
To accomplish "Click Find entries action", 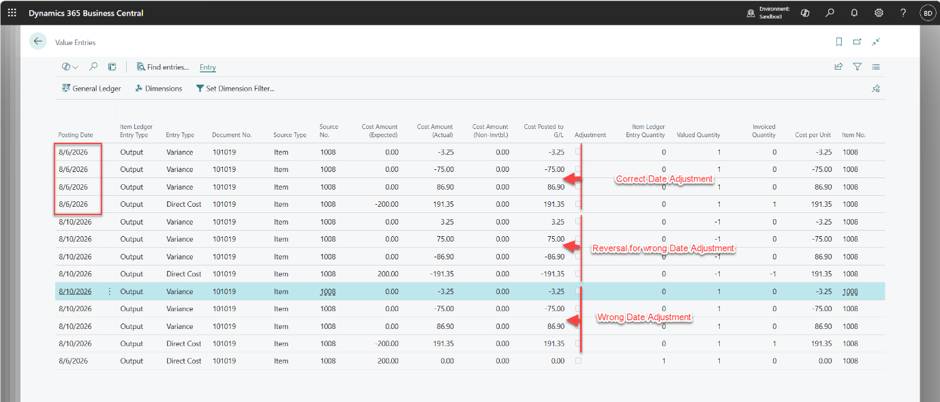I will click(x=162, y=67).
